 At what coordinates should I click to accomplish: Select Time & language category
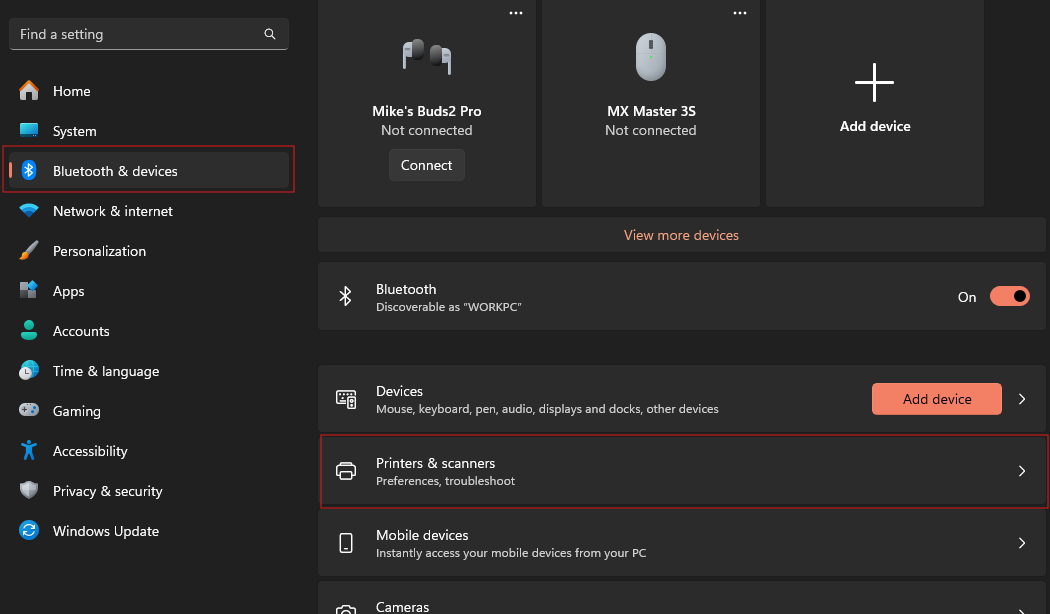(149, 371)
